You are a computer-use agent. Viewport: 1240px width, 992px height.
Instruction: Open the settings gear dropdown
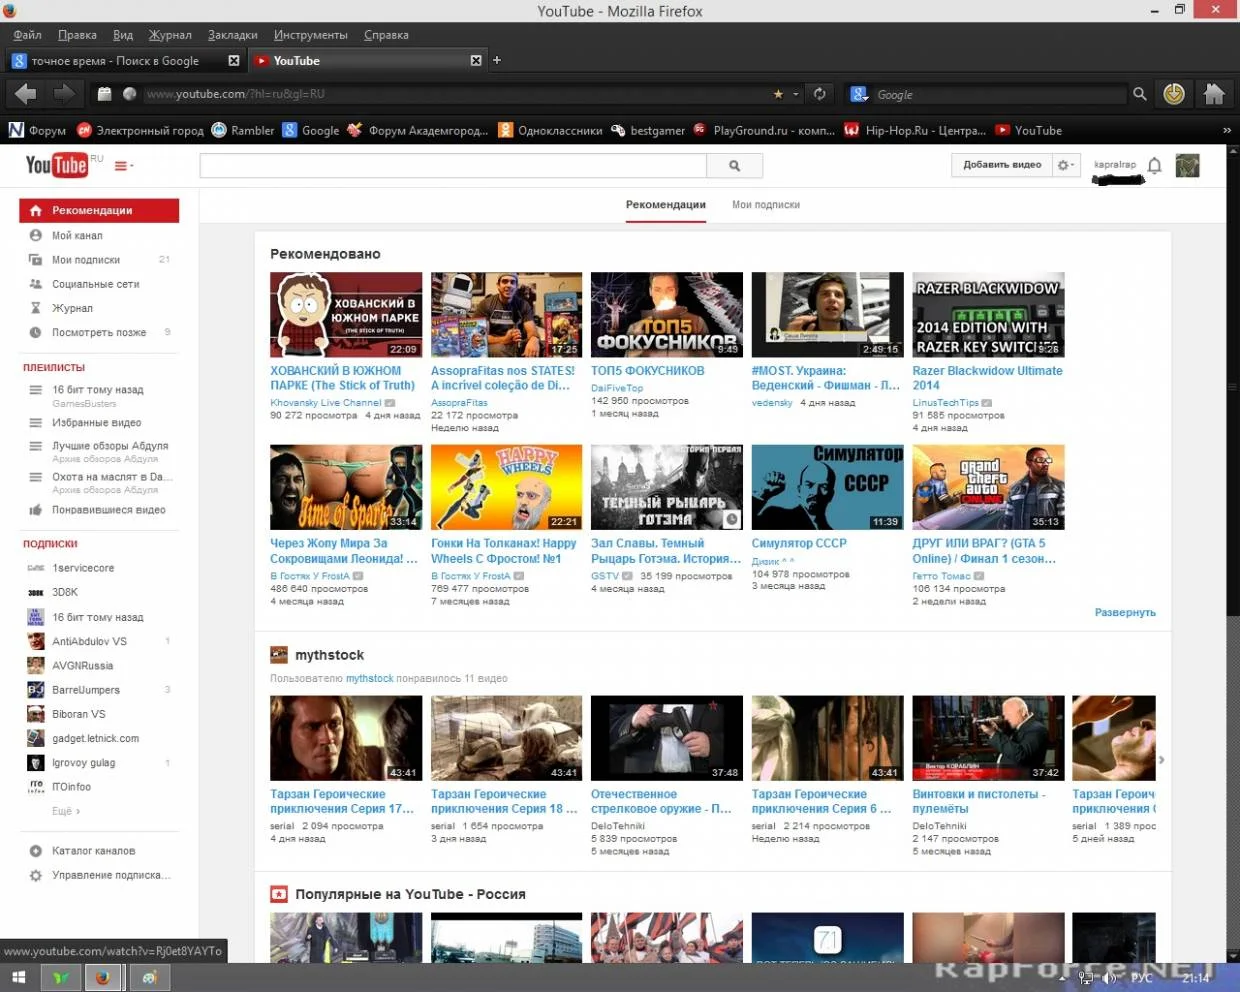[x=1066, y=165]
